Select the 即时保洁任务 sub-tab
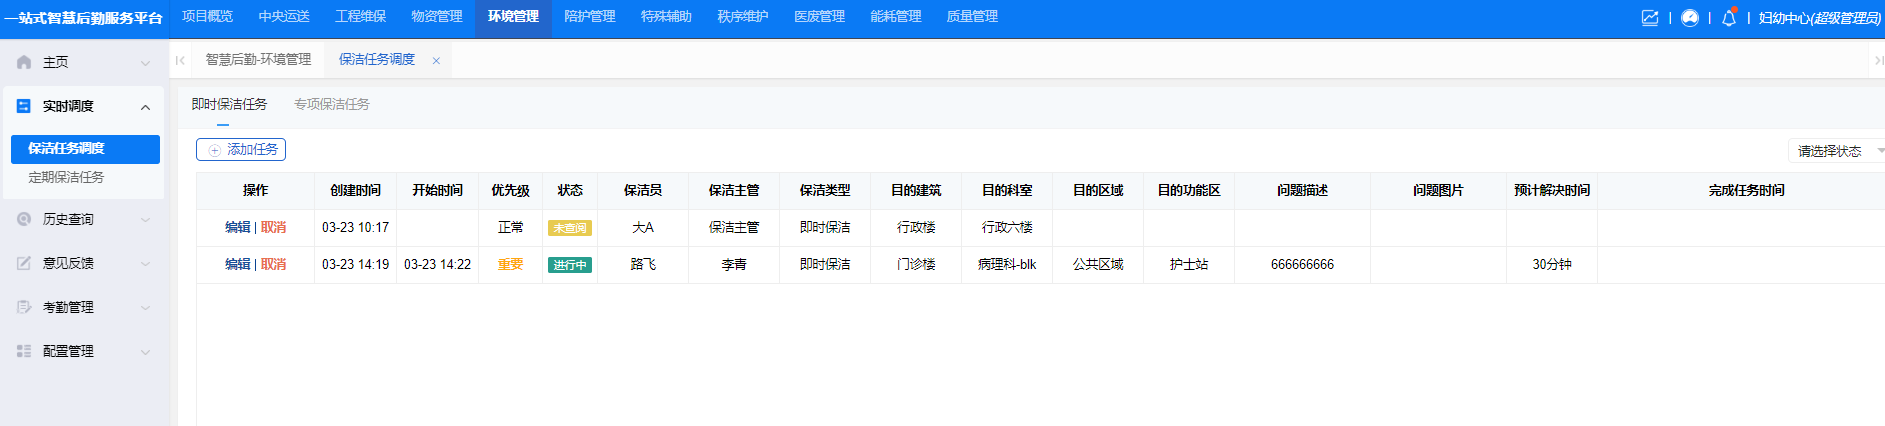The width and height of the screenshot is (1885, 426). pyautogui.click(x=229, y=104)
